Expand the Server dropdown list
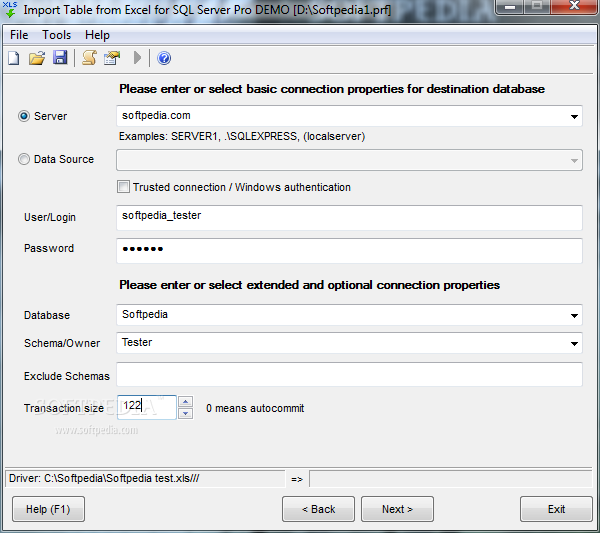This screenshot has height=533, width=600. [574, 116]
